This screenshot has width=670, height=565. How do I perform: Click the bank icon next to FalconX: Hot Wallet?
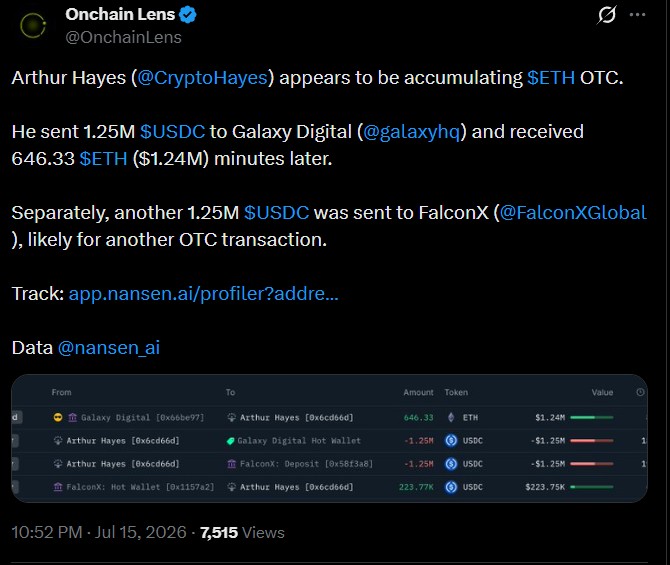(58, 487)
